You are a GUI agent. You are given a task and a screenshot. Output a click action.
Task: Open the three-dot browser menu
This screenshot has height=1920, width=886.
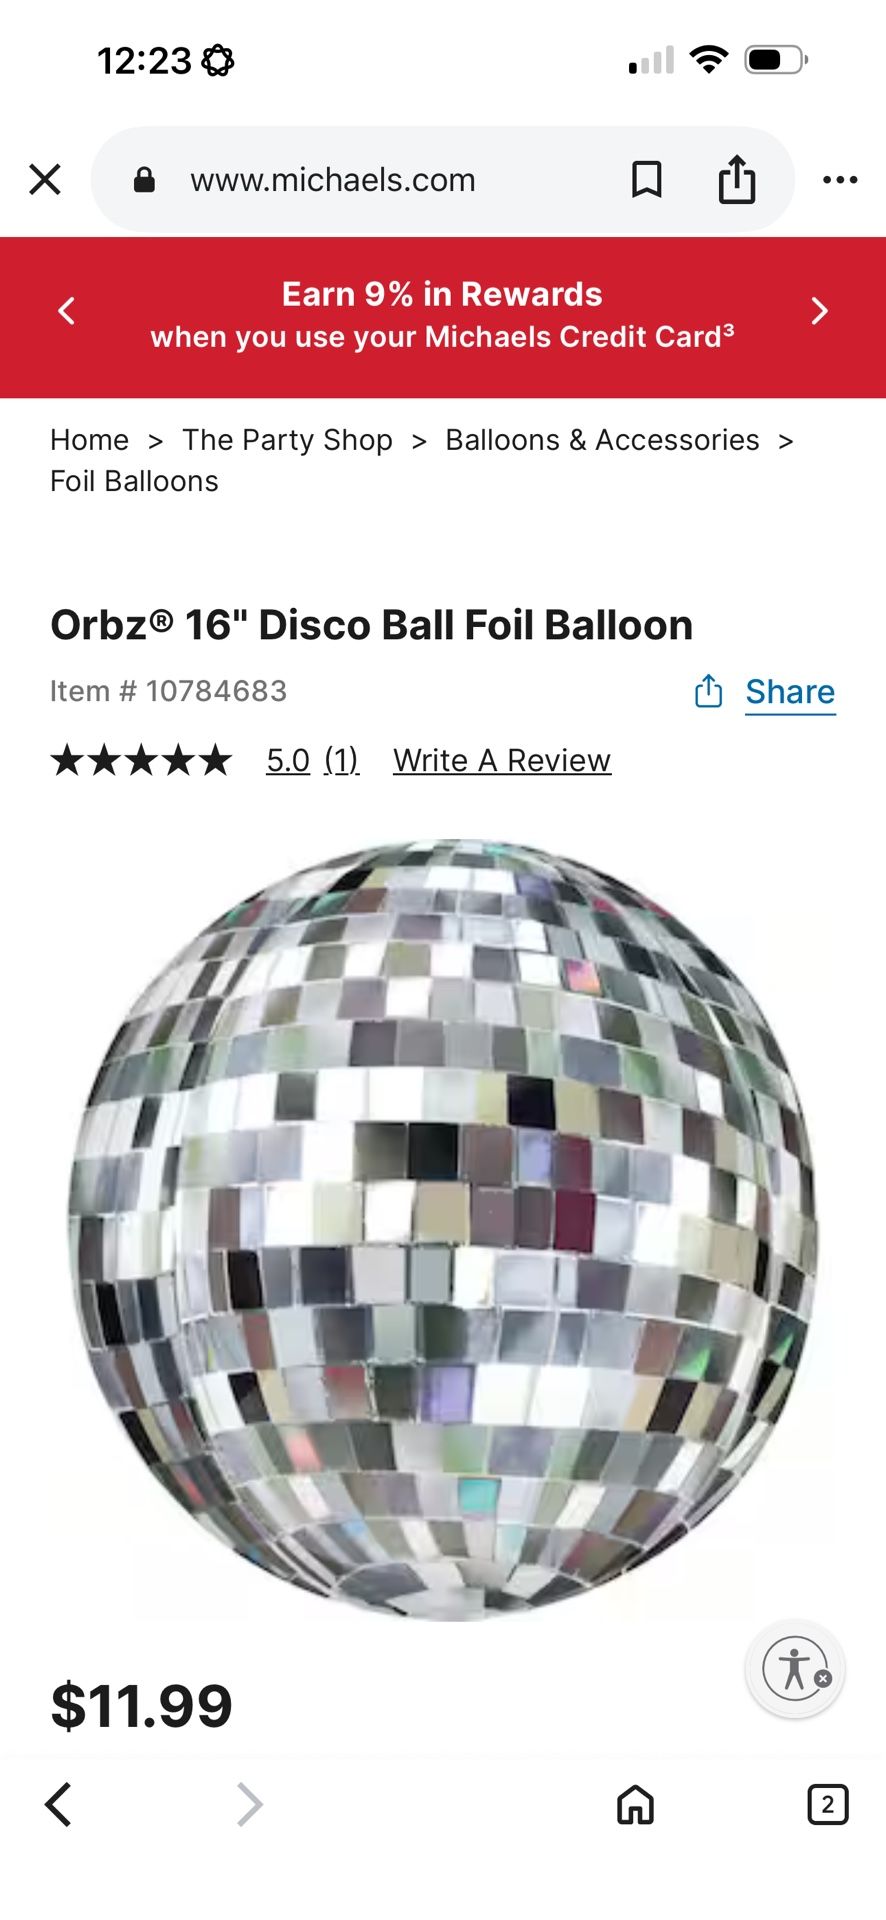click(840, 180)
